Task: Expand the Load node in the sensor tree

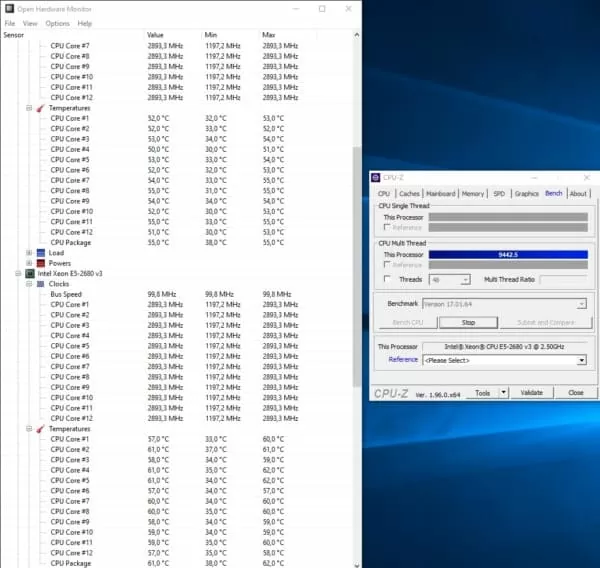Action: (29, 253)
